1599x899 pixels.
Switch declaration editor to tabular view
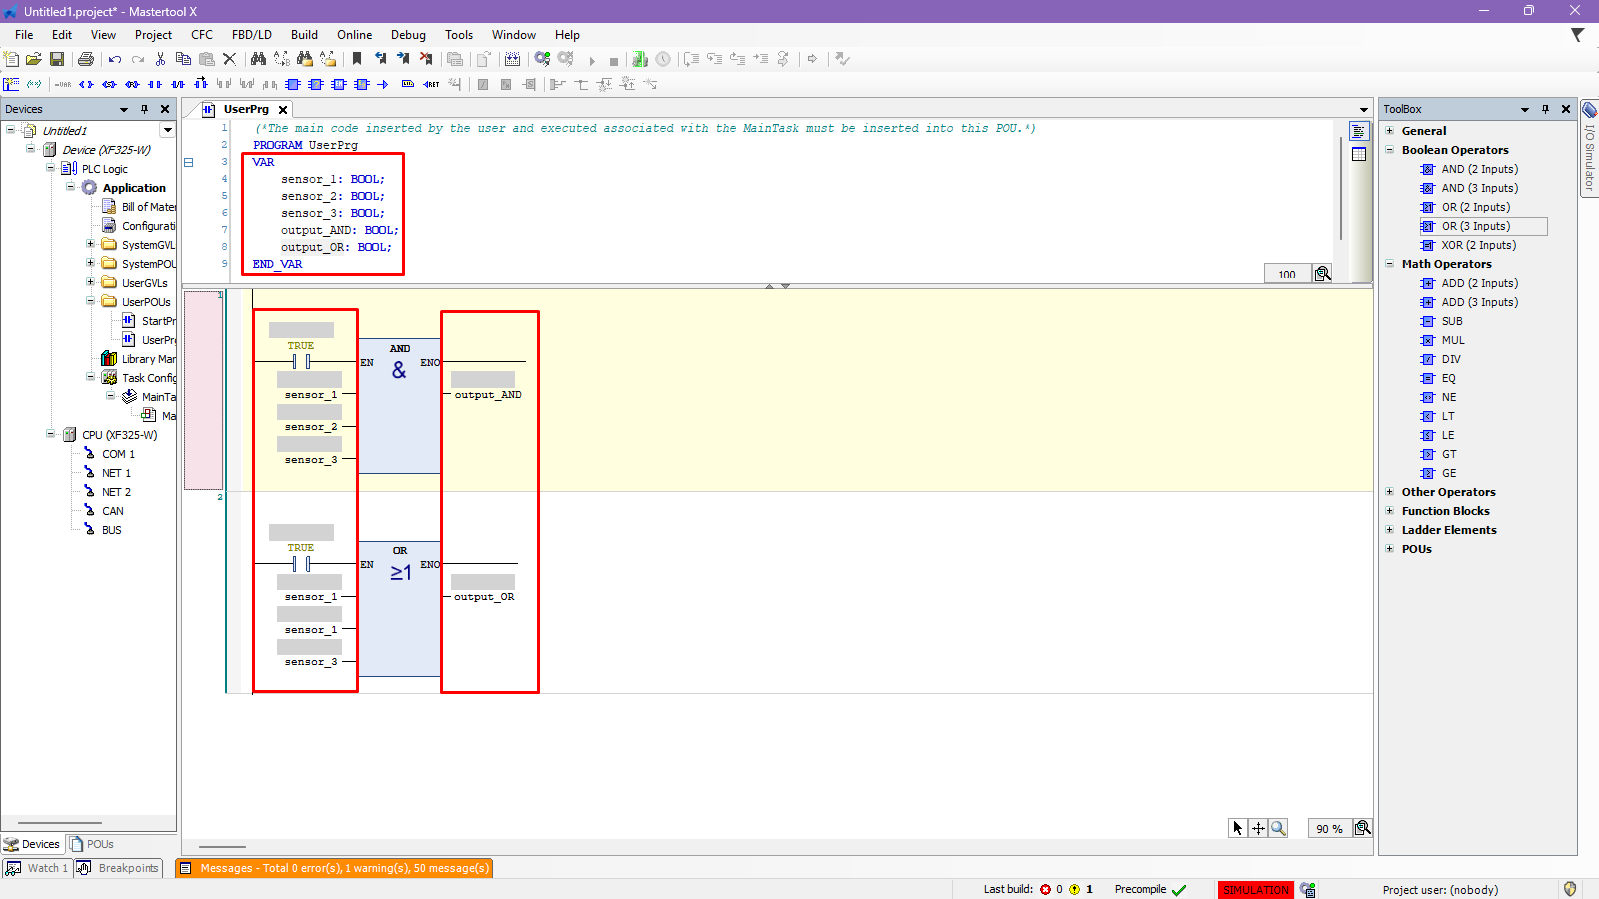tap(1358, 154)
